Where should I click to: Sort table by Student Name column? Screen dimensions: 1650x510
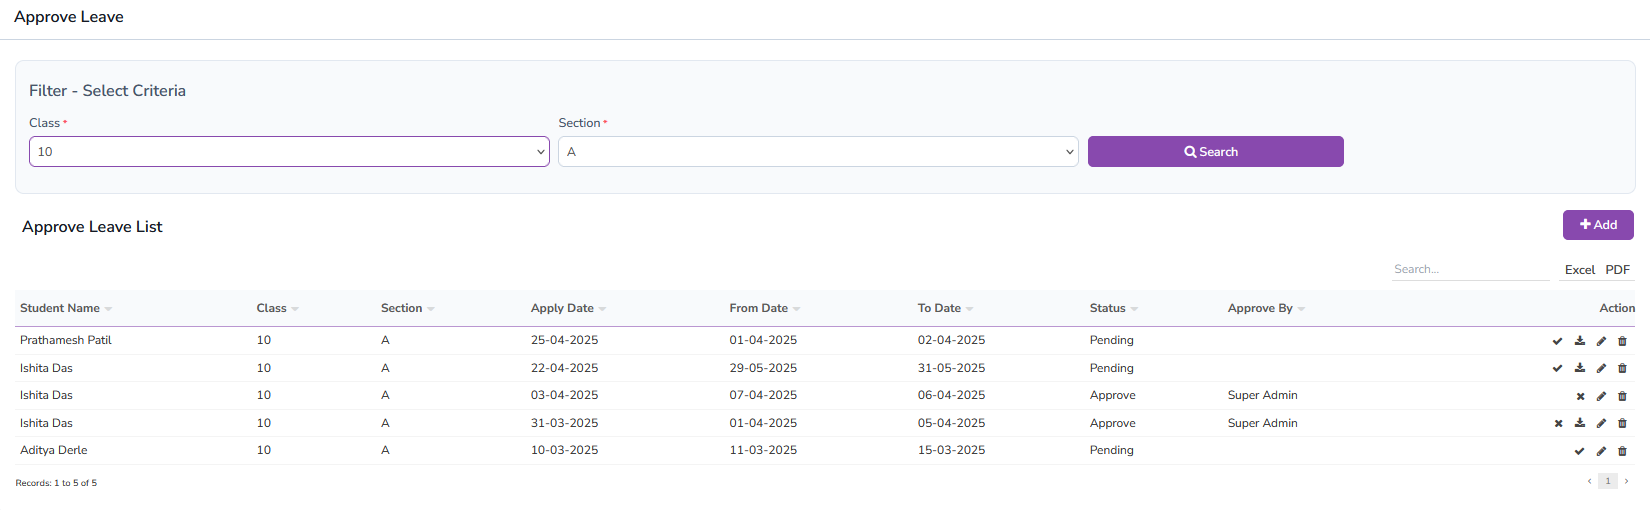pos(60,308)
